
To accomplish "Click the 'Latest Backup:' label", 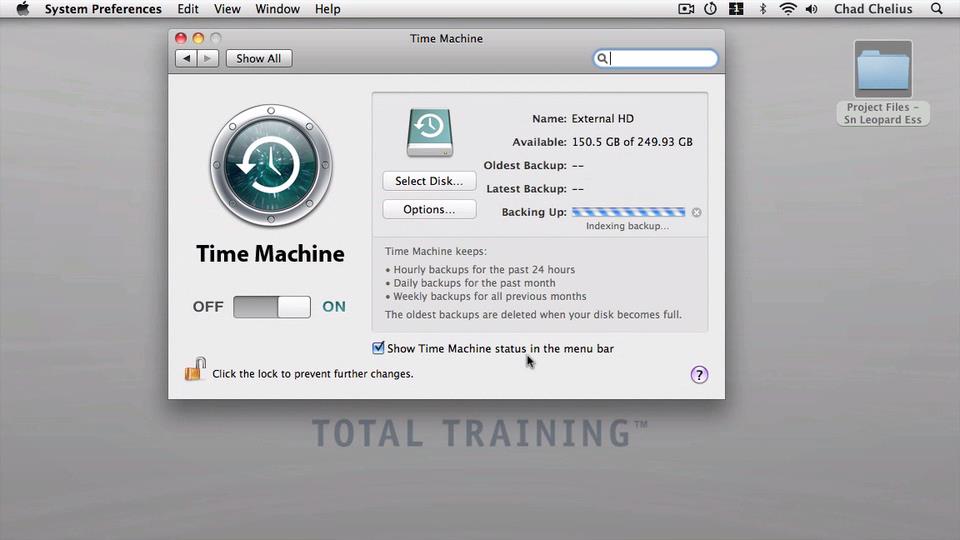I will [x=527, y=189].
